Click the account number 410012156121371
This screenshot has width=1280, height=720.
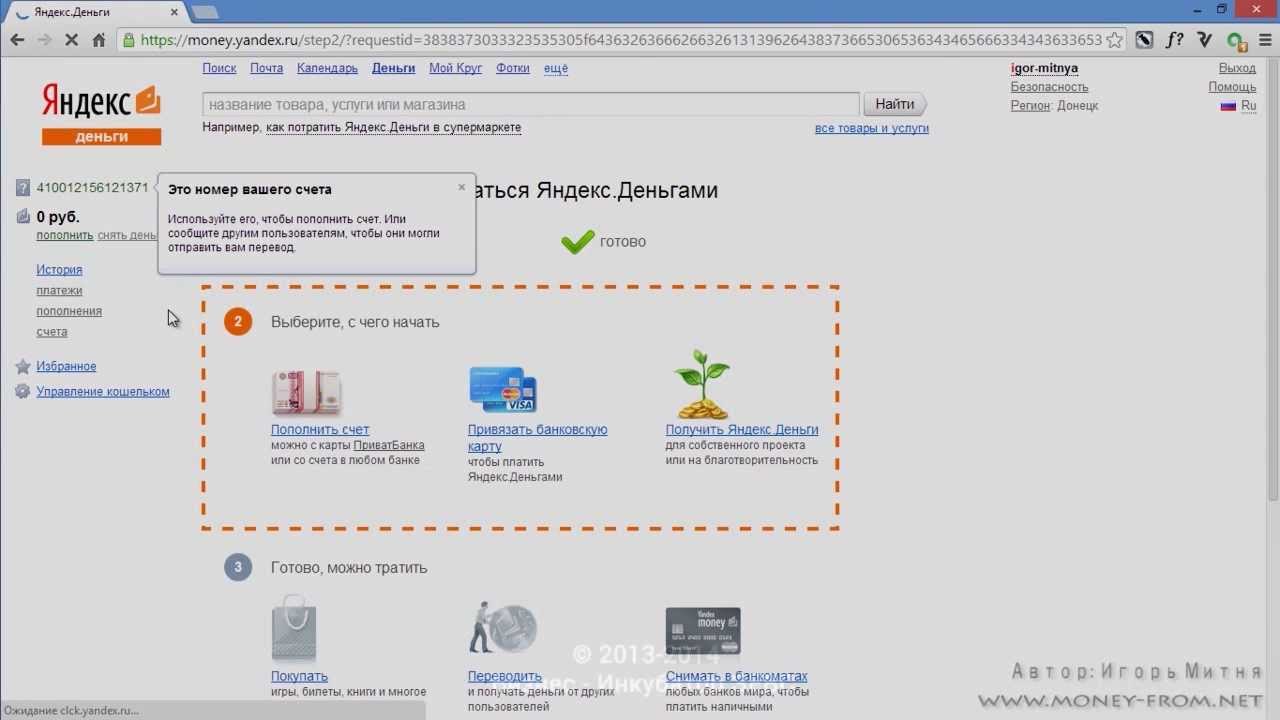(92, 188)
